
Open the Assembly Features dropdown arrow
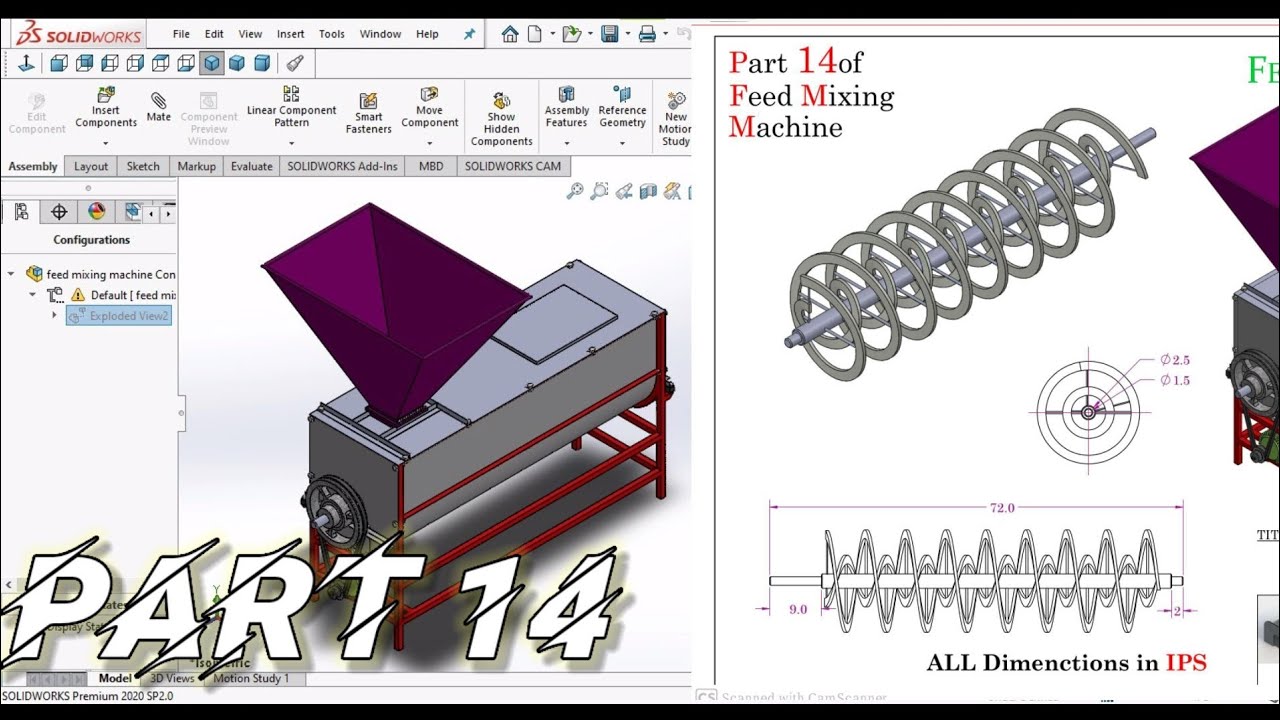566,143
